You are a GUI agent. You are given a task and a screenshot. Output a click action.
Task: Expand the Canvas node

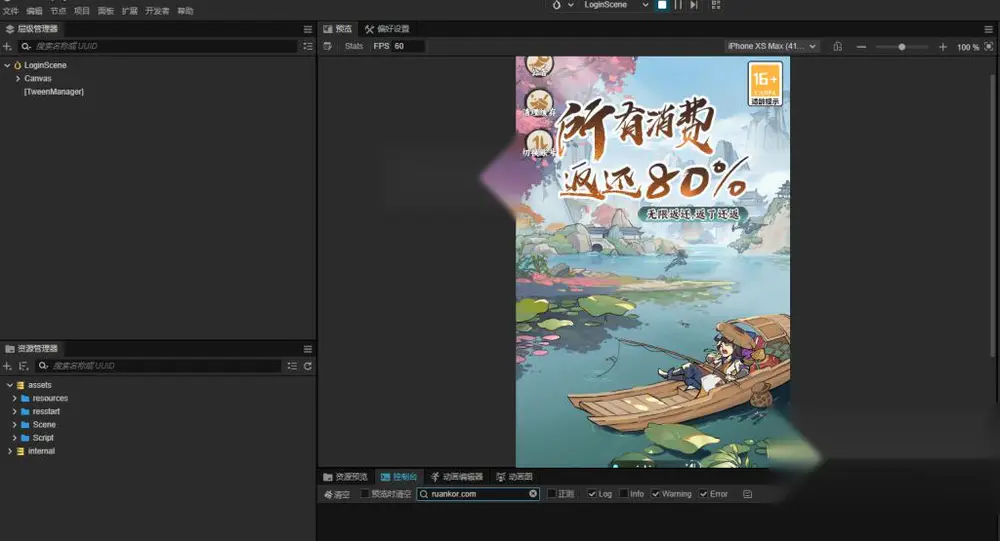18,78
